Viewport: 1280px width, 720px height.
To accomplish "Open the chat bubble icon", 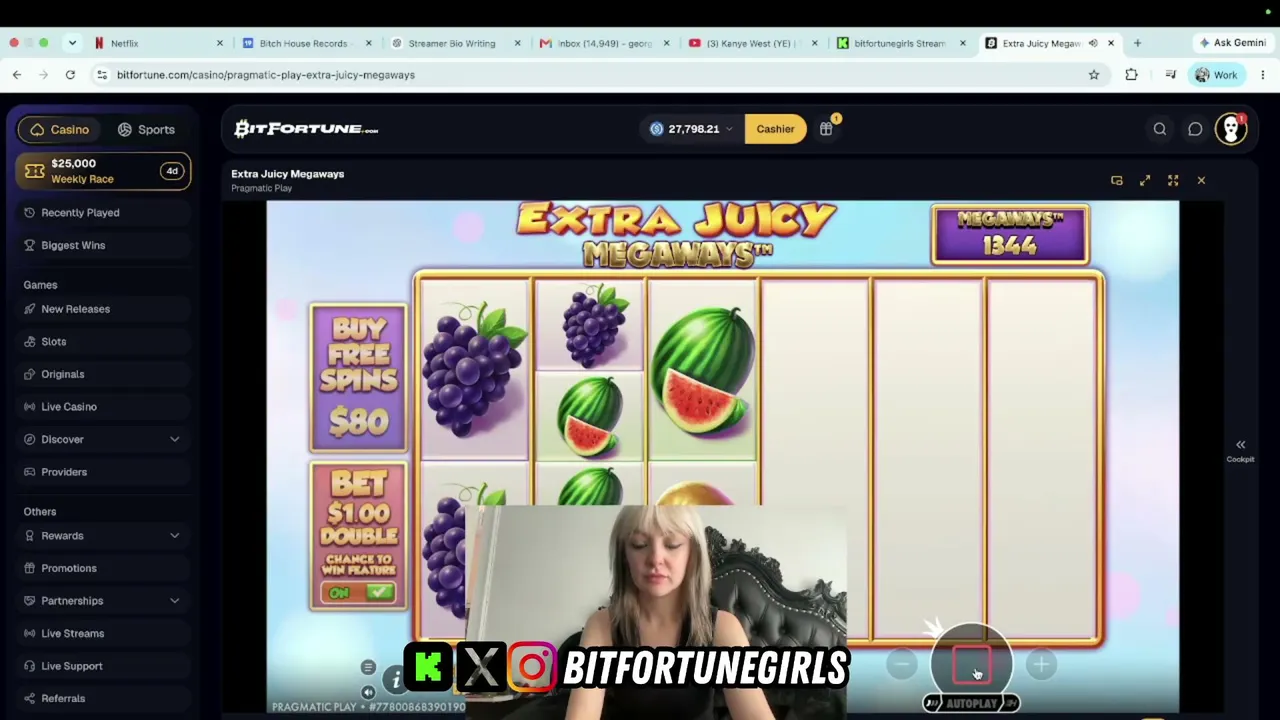I will [1195, 129].
